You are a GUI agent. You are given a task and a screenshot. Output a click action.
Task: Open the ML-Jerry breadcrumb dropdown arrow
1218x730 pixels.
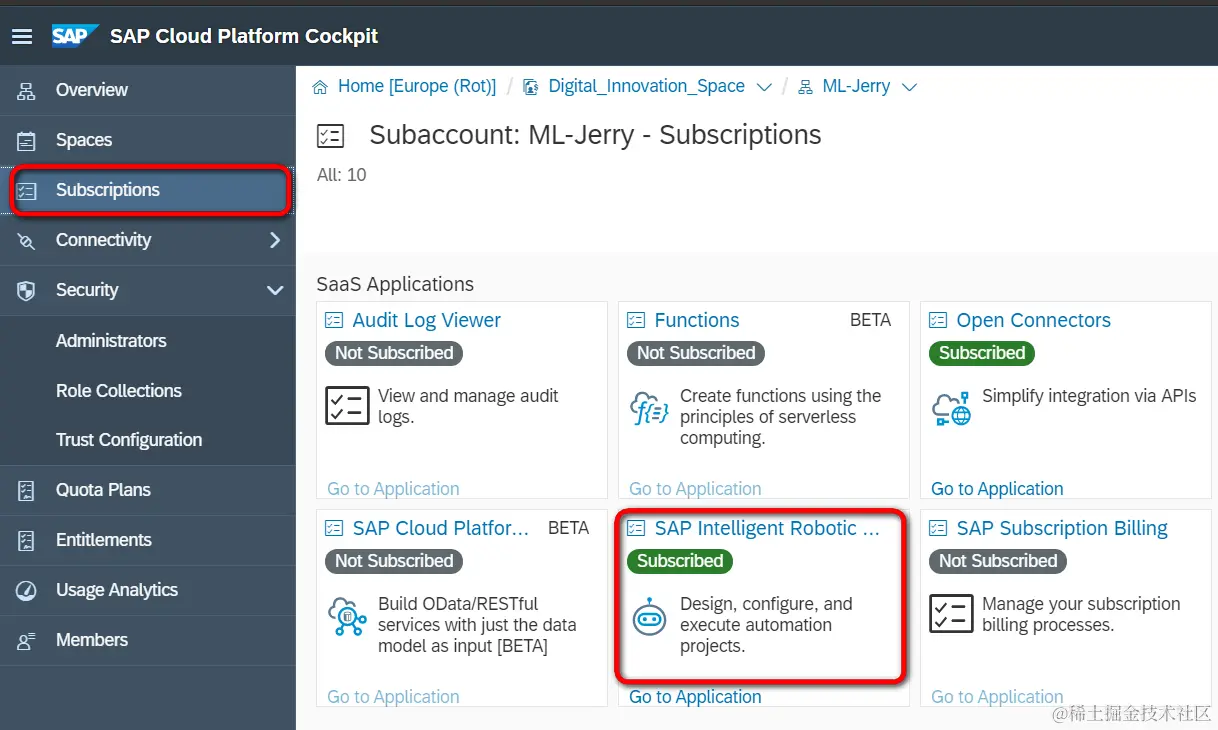909,87
